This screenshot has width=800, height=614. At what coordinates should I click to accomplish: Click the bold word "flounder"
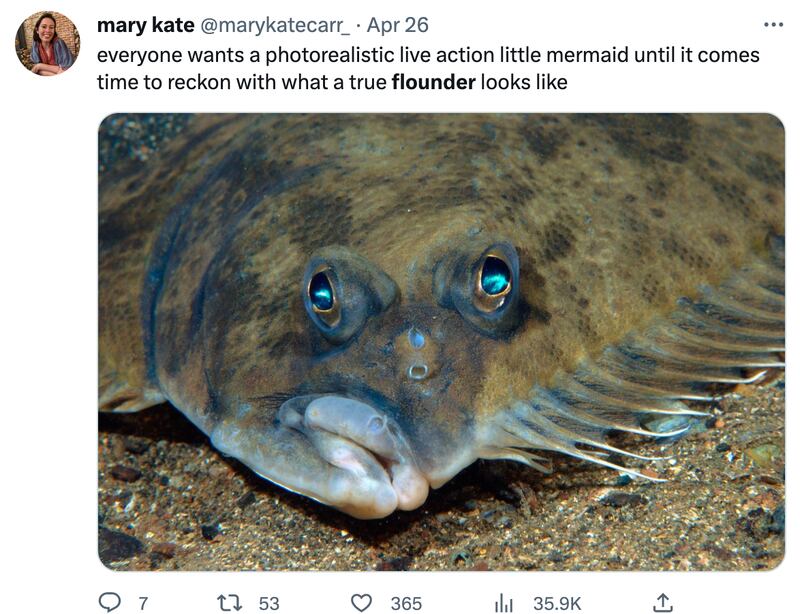433,82
